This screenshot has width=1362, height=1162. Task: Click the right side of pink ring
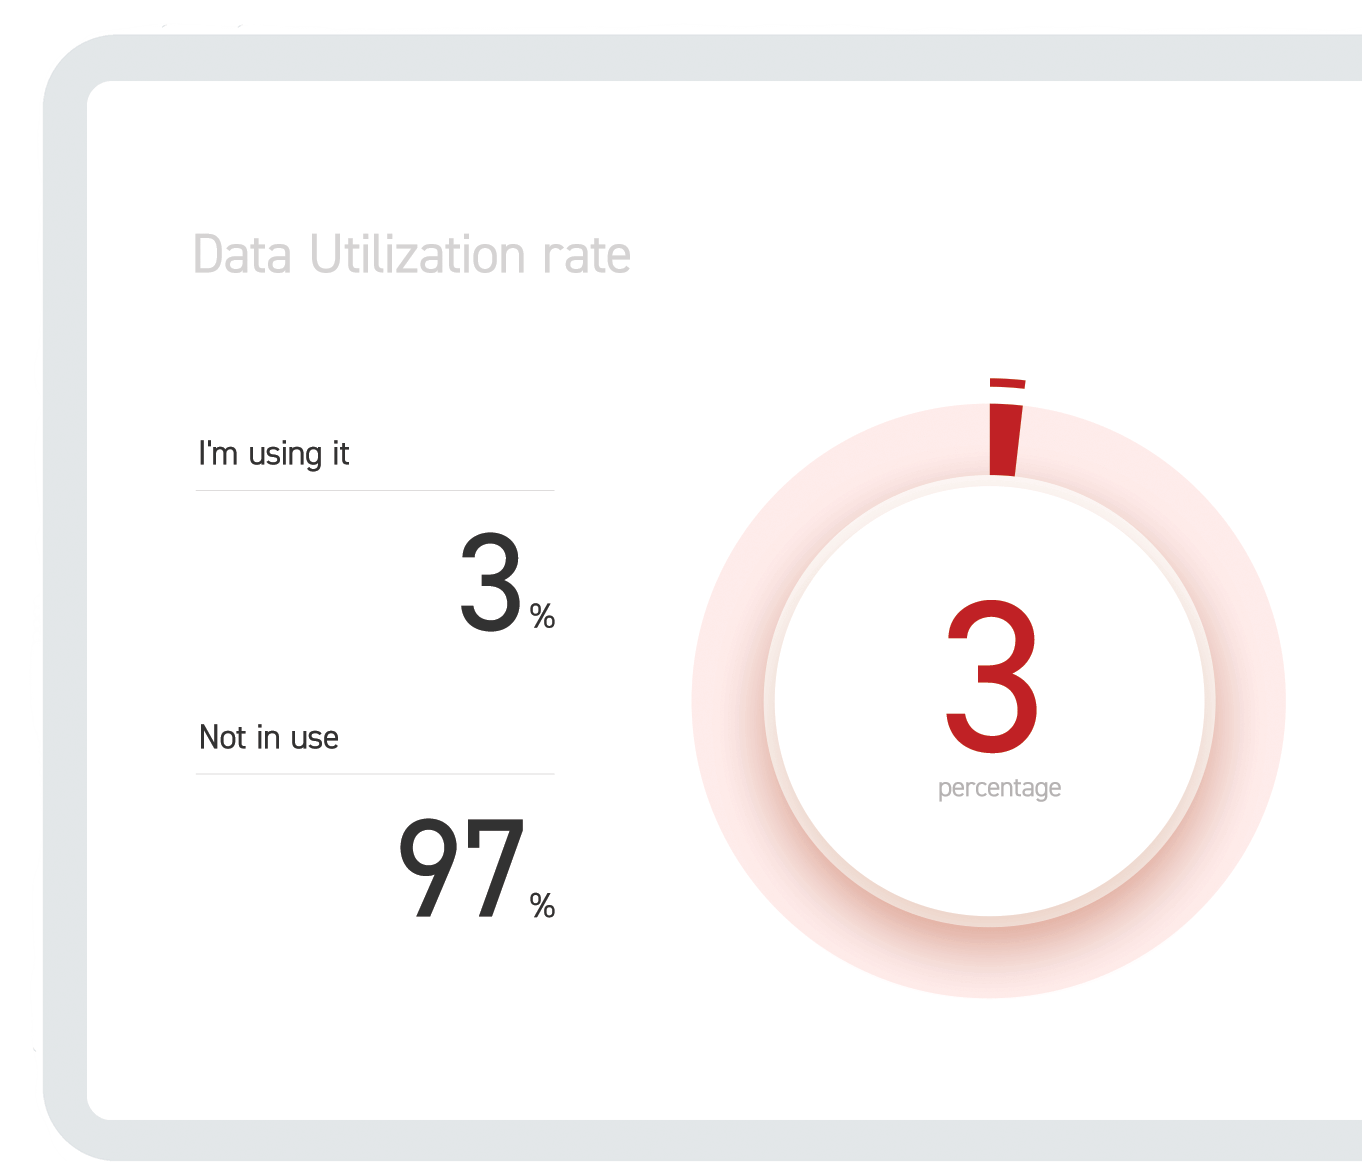[x=1250, y=700]
